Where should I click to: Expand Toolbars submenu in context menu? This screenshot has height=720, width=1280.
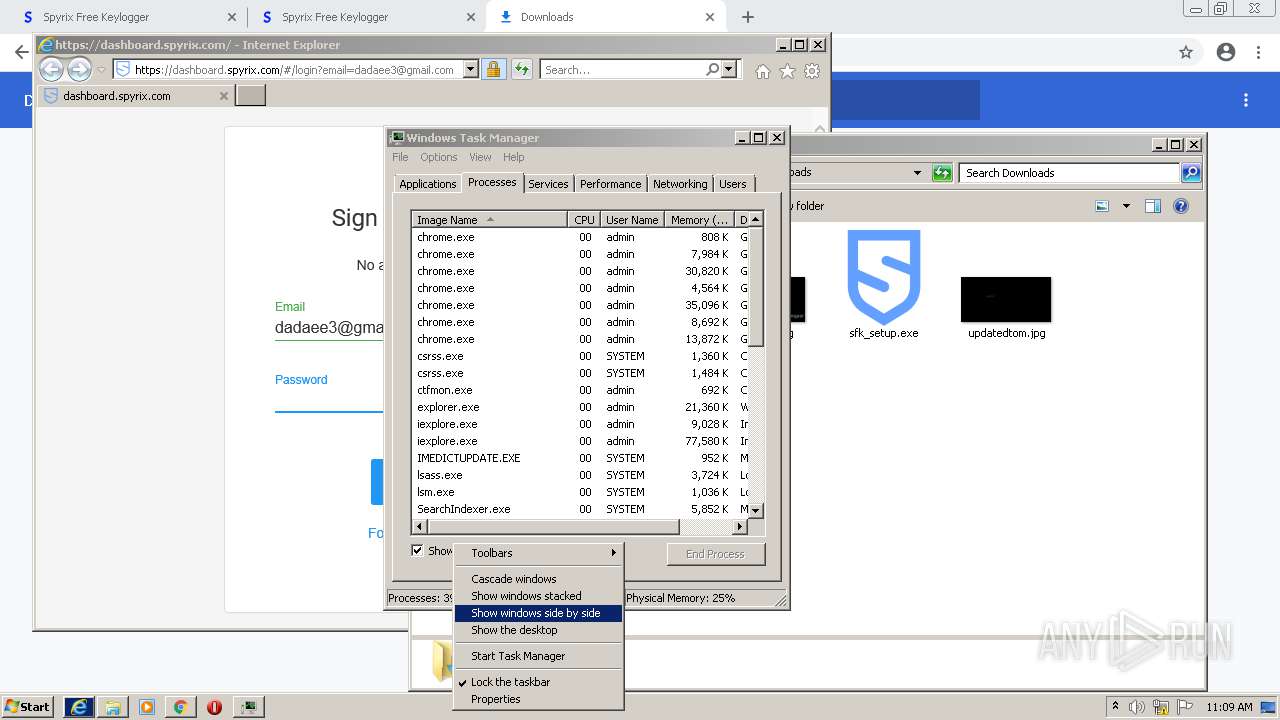click(x=538, y=553)
